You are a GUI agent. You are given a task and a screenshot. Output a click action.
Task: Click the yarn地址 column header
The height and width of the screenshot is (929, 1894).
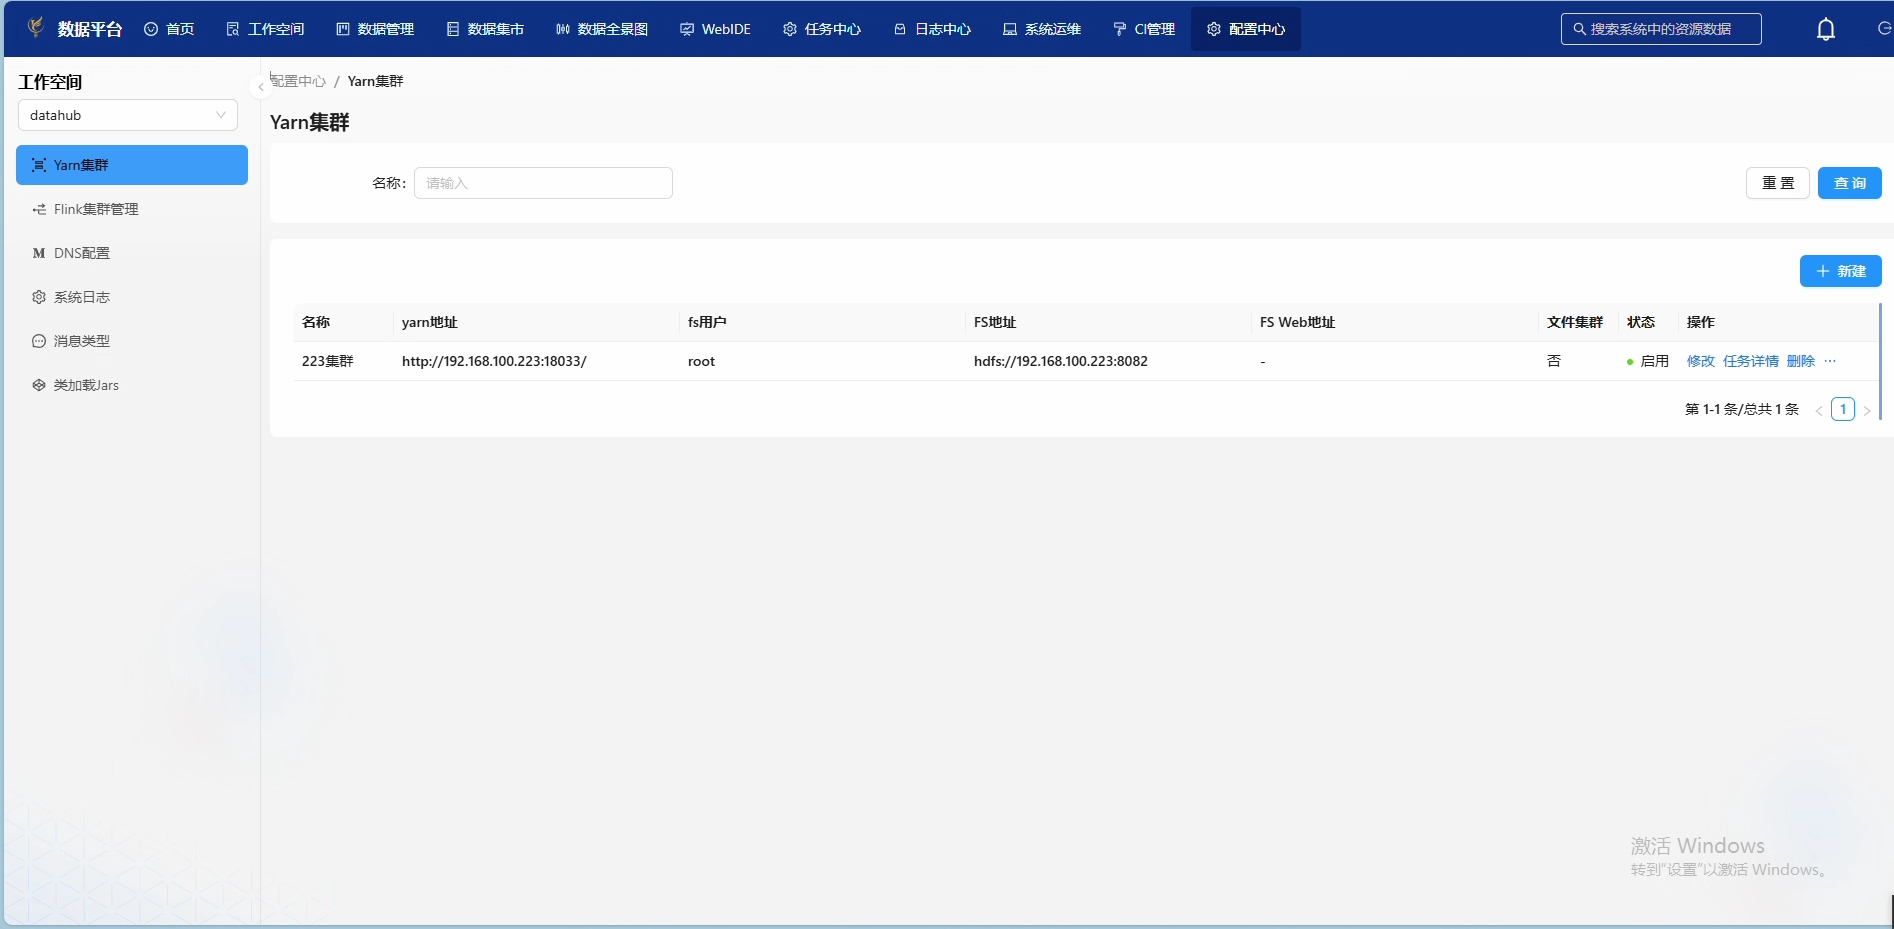tap(429, 322)
